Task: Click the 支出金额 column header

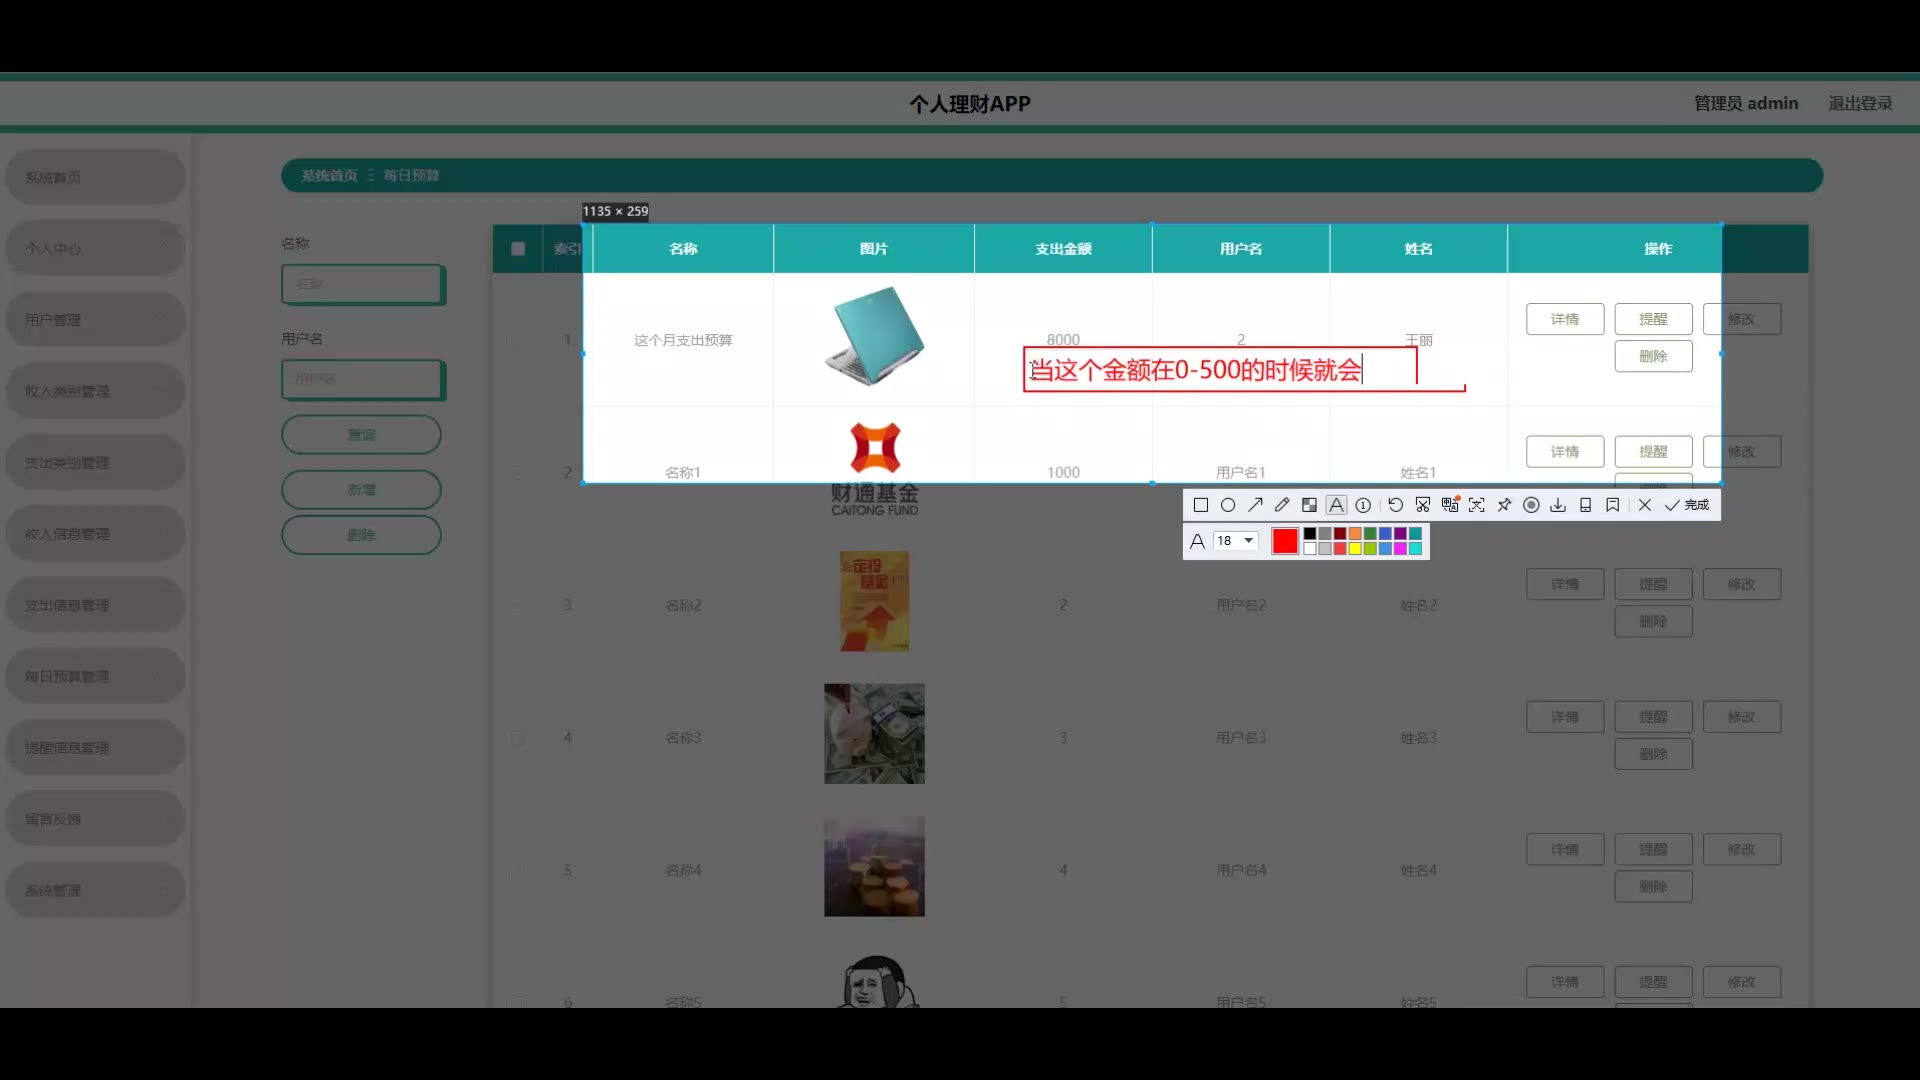Action: tap(1063, 249)
